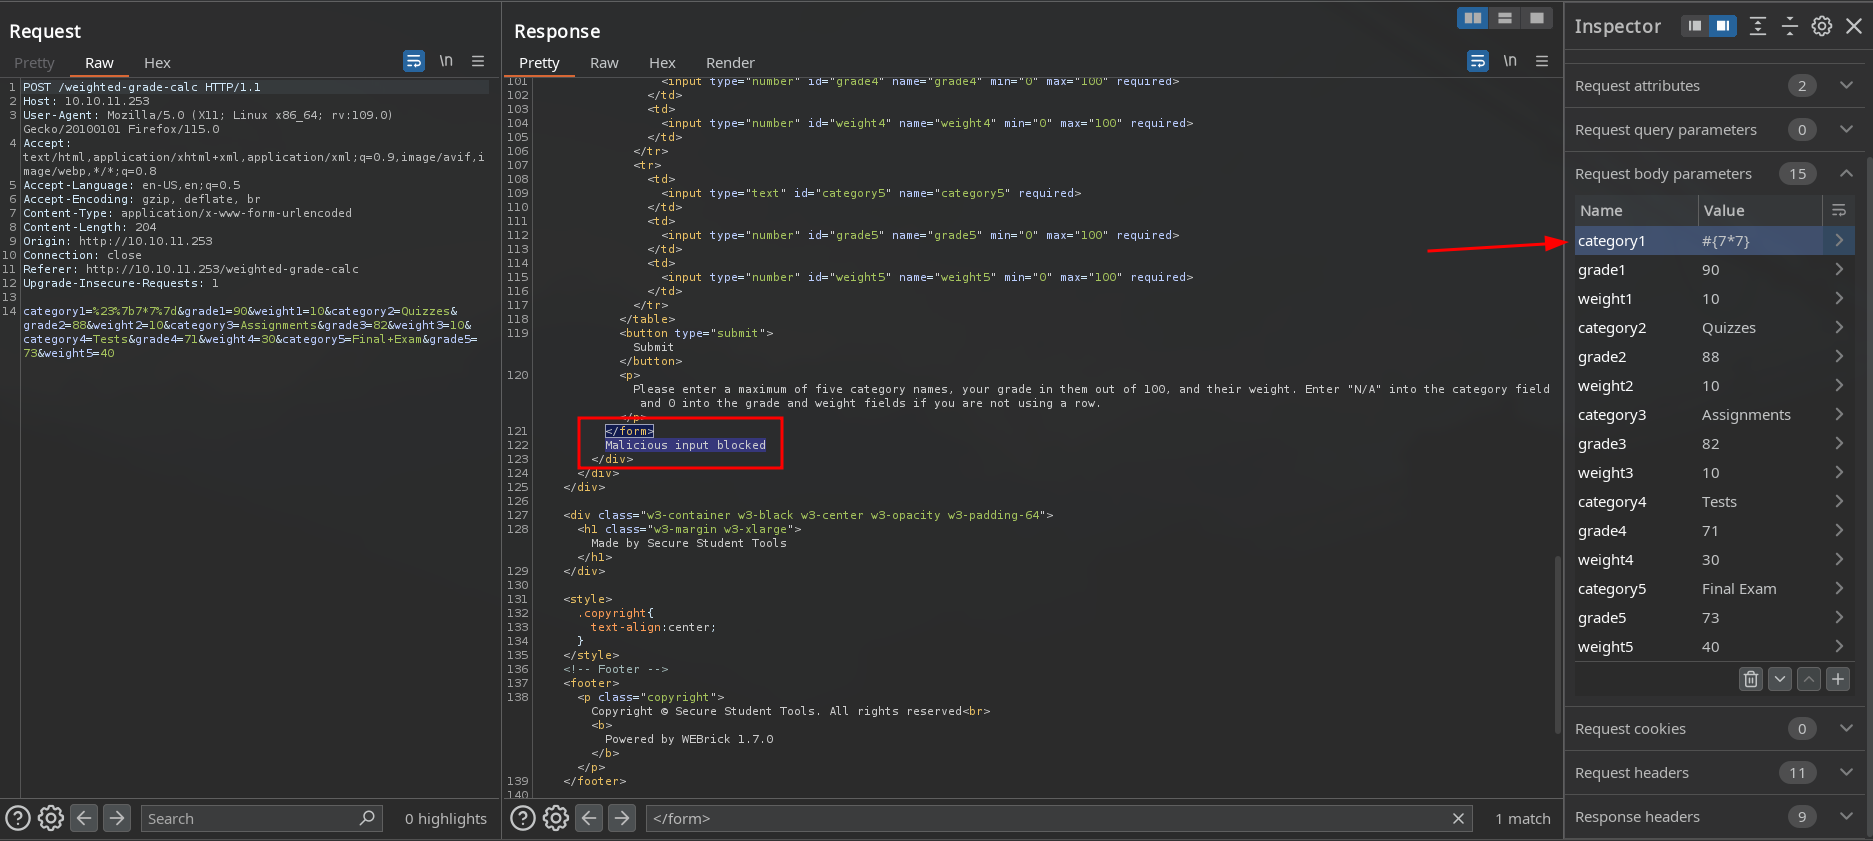Switch Response view to Raw tab
The height and width of the screenshot is (841, 1873).
click(604, 63)
